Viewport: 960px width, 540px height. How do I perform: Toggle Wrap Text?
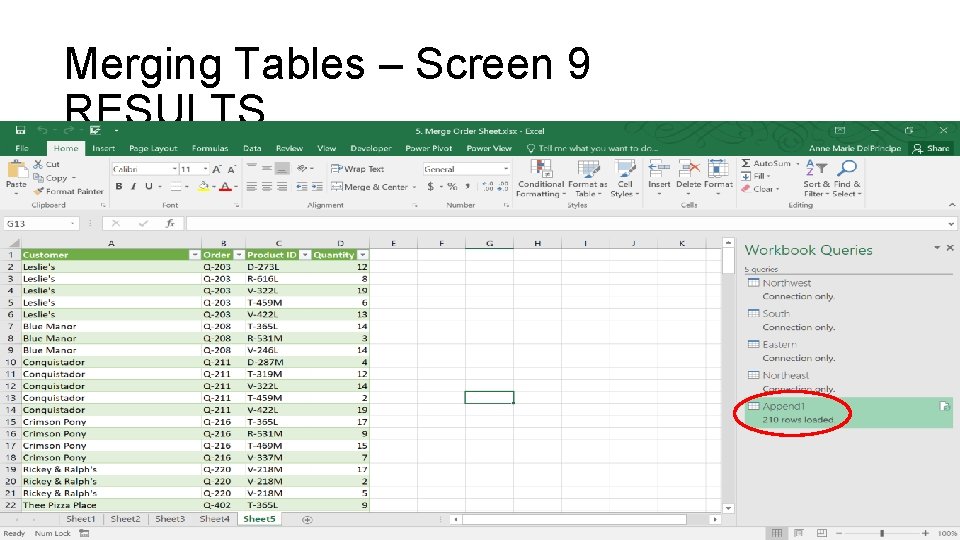[x=357, y=169]
